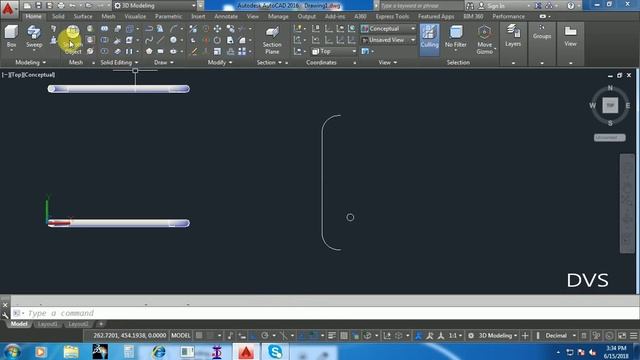Open the Annotate ribbon tab
Viewport: 640px width, 360px height.
point(226,16)
